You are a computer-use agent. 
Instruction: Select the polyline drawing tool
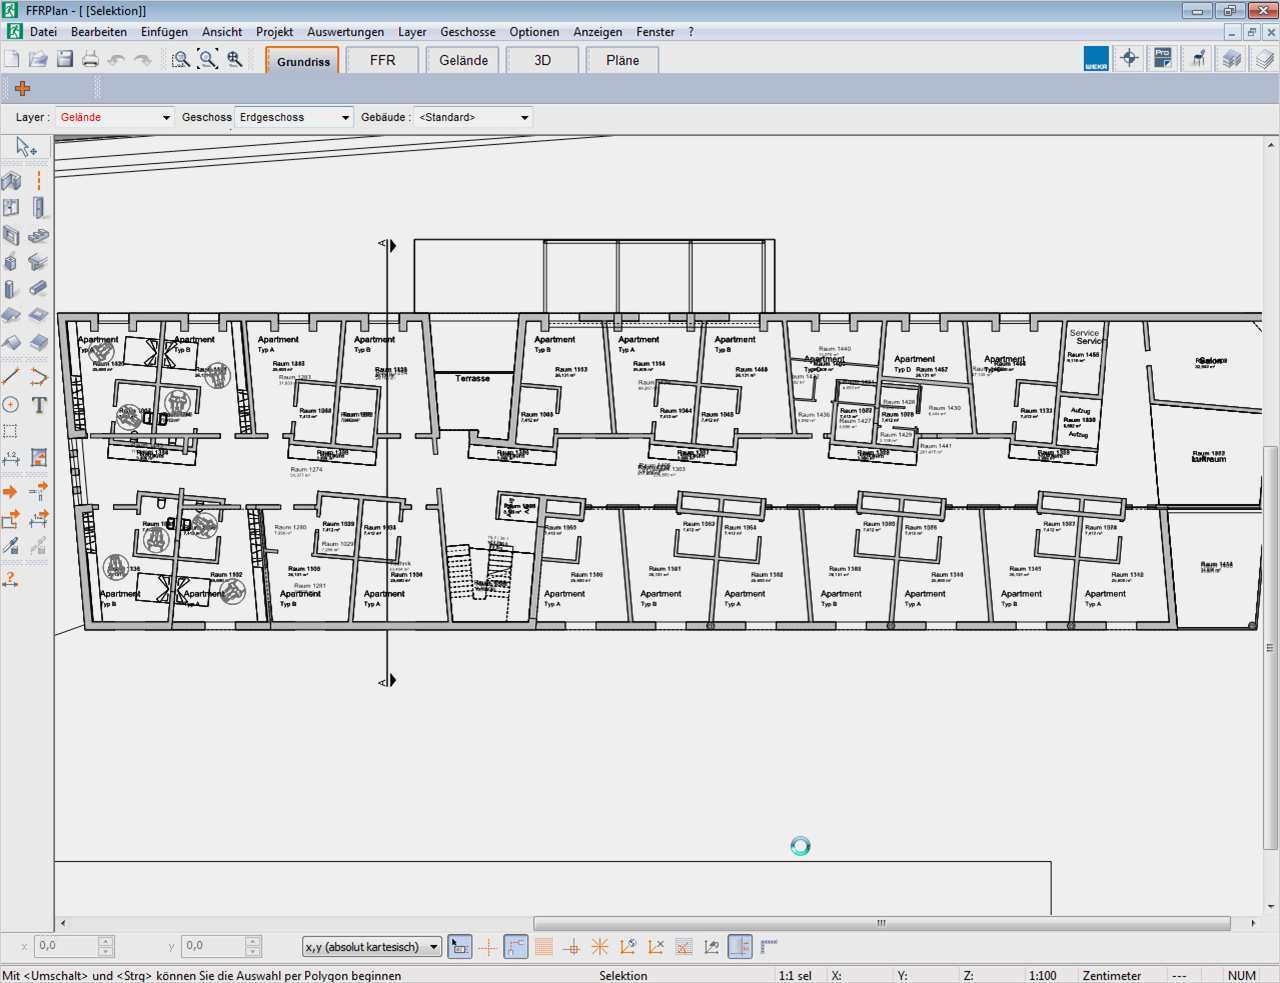[38, 377]
